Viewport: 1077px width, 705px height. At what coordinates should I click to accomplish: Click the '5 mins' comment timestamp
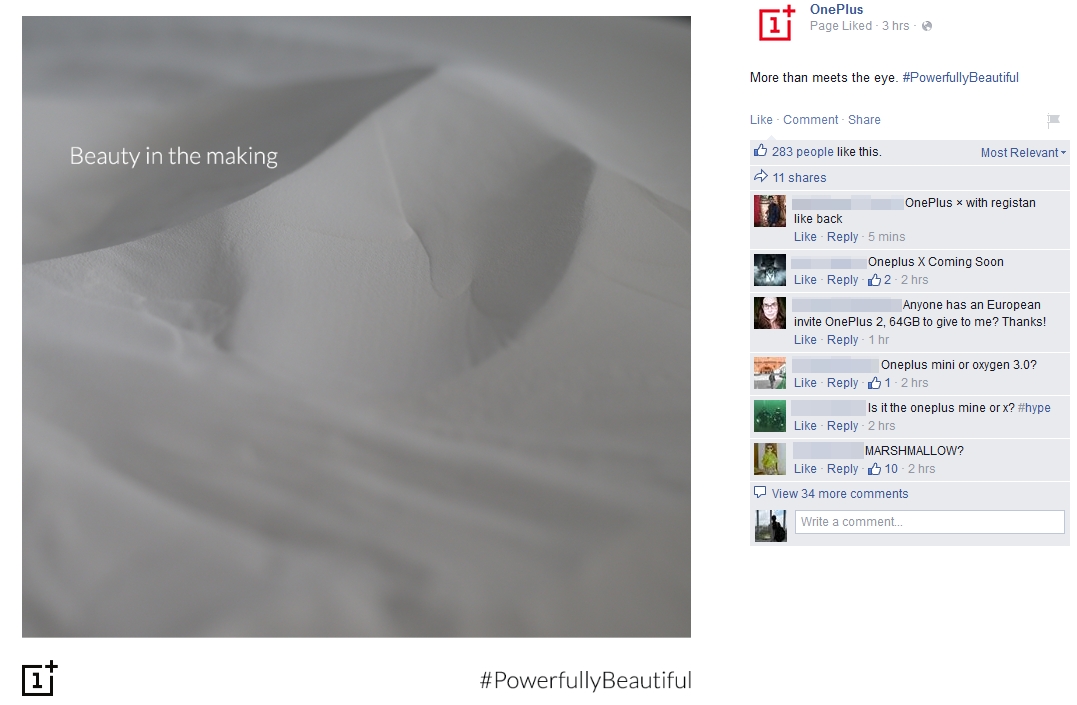point(887,237)
